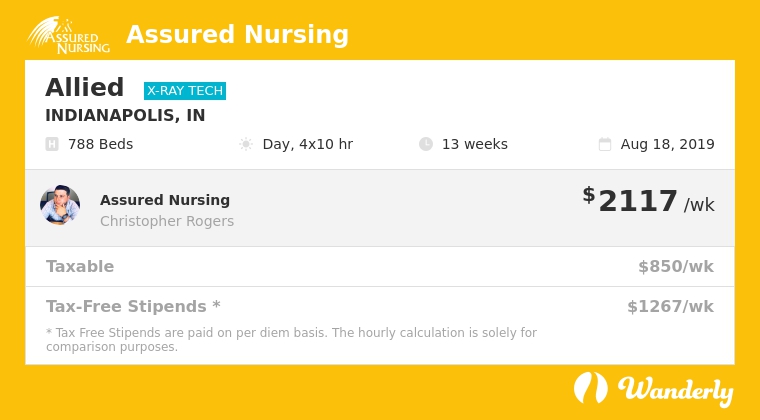The image size is (760, 420).
Task: Click the 13 weeks duration text
Action: [x=475, y=144]
